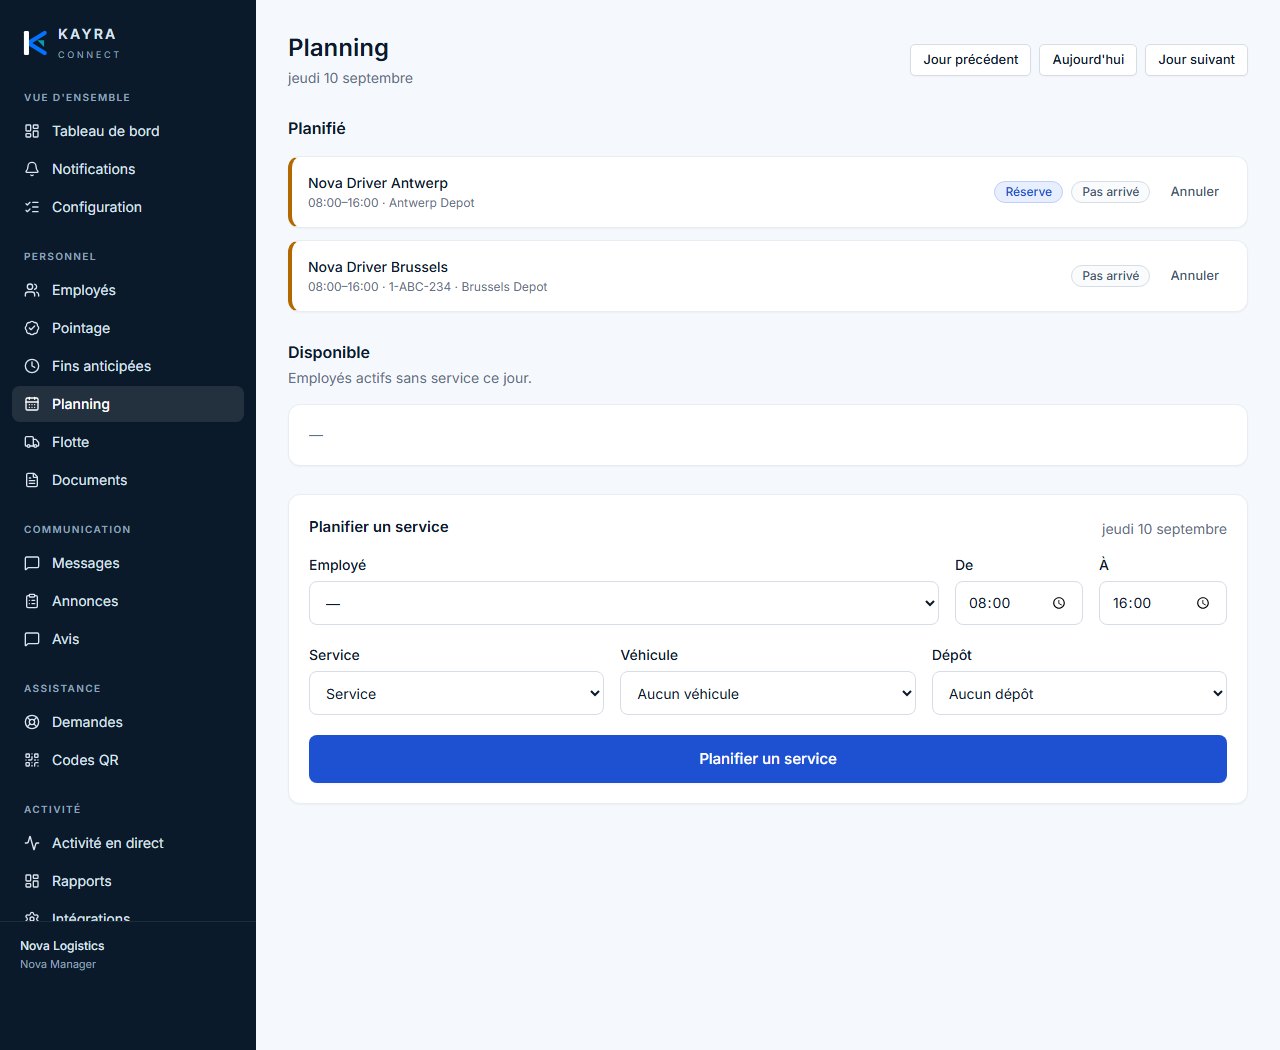Go to Notifications in sidebar

pyautogui.click(x=128, y=169)
